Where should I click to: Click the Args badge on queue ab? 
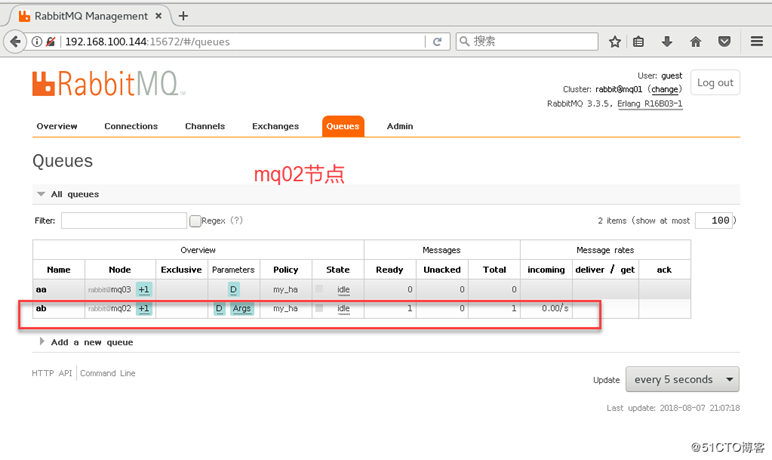coord(242,308)
